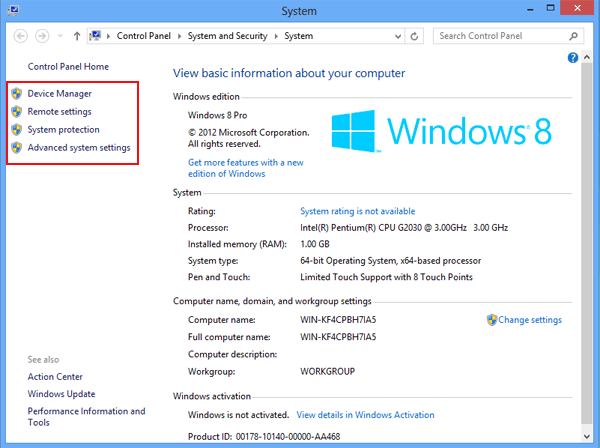The width and height of the screenshot is (600, 448).
Task: Click Product ID 00178-10140-00000-AA468
Action: pyautogui.click(x=264, y=437)
